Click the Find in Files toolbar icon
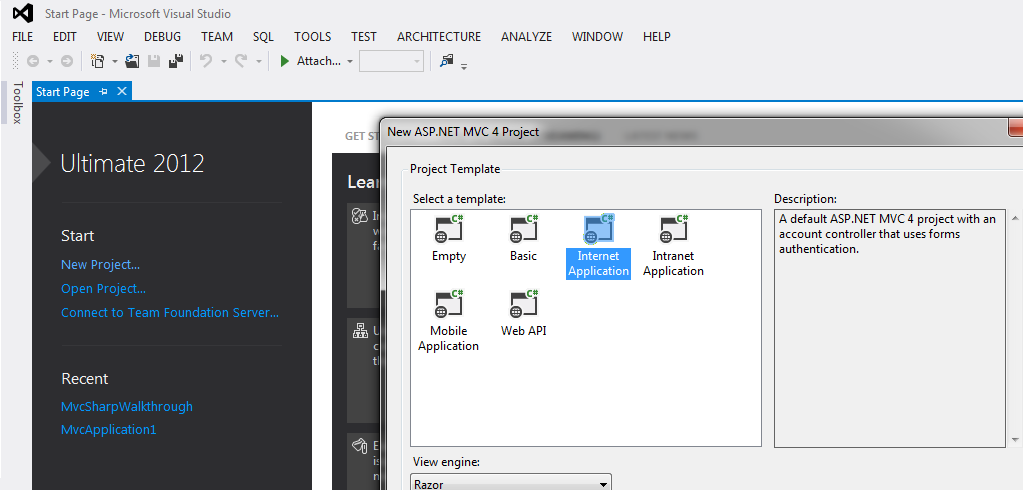This screenshot has height=490, width=1023. 446,61
